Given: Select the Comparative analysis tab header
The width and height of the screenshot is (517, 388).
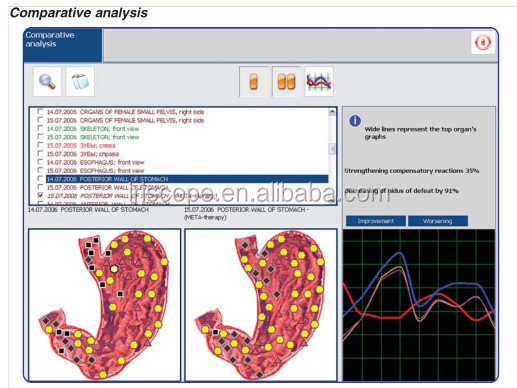Looking at the screenshot, I should [63, 45].
